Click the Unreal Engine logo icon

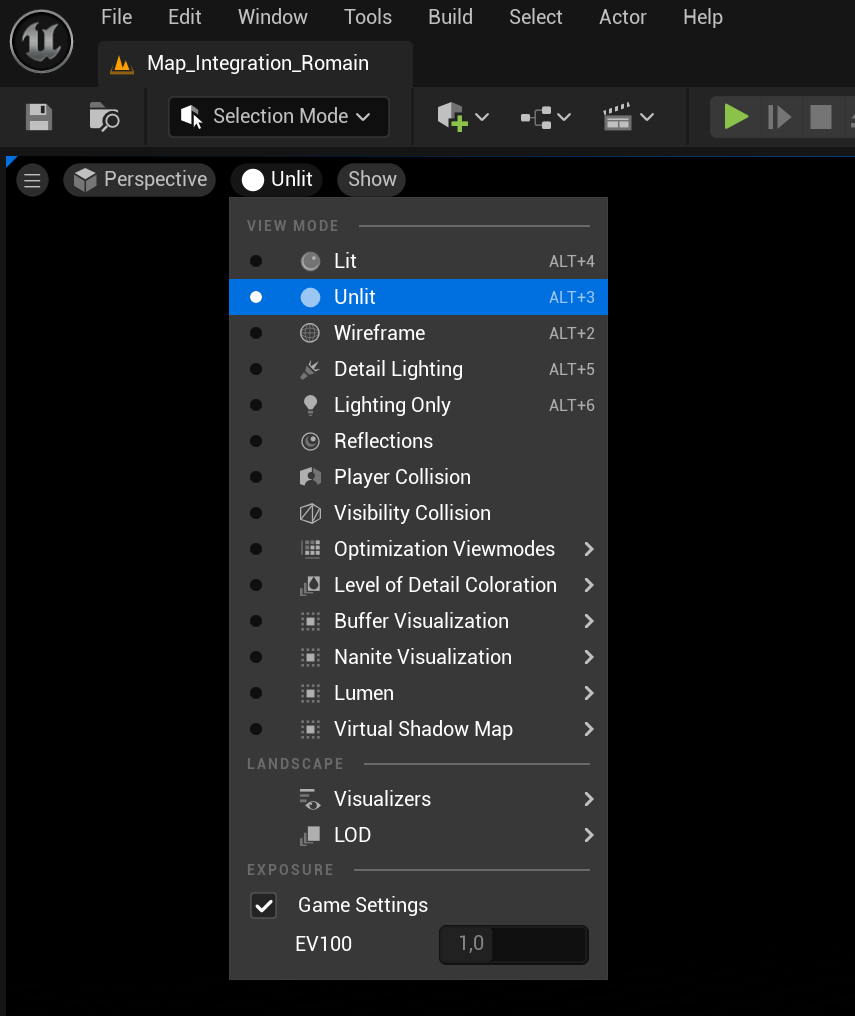[41, 41]
